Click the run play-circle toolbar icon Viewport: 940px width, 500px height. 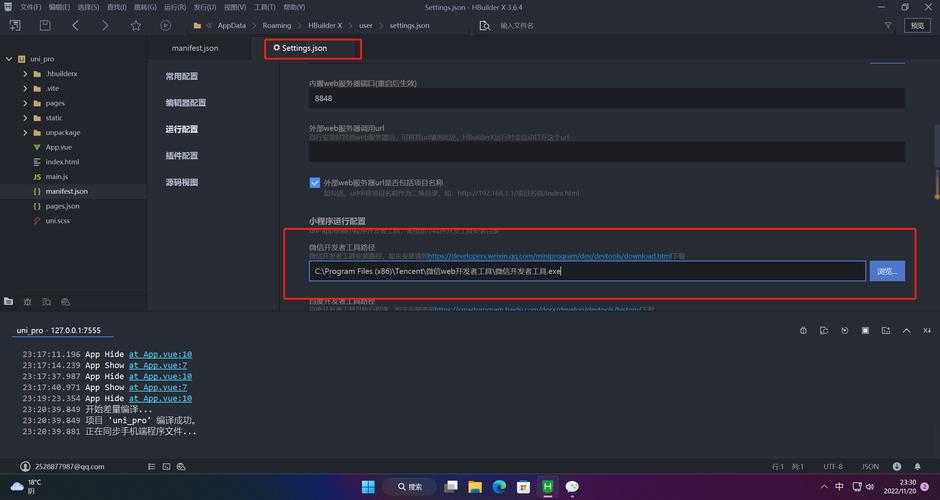tap(165, 25)
